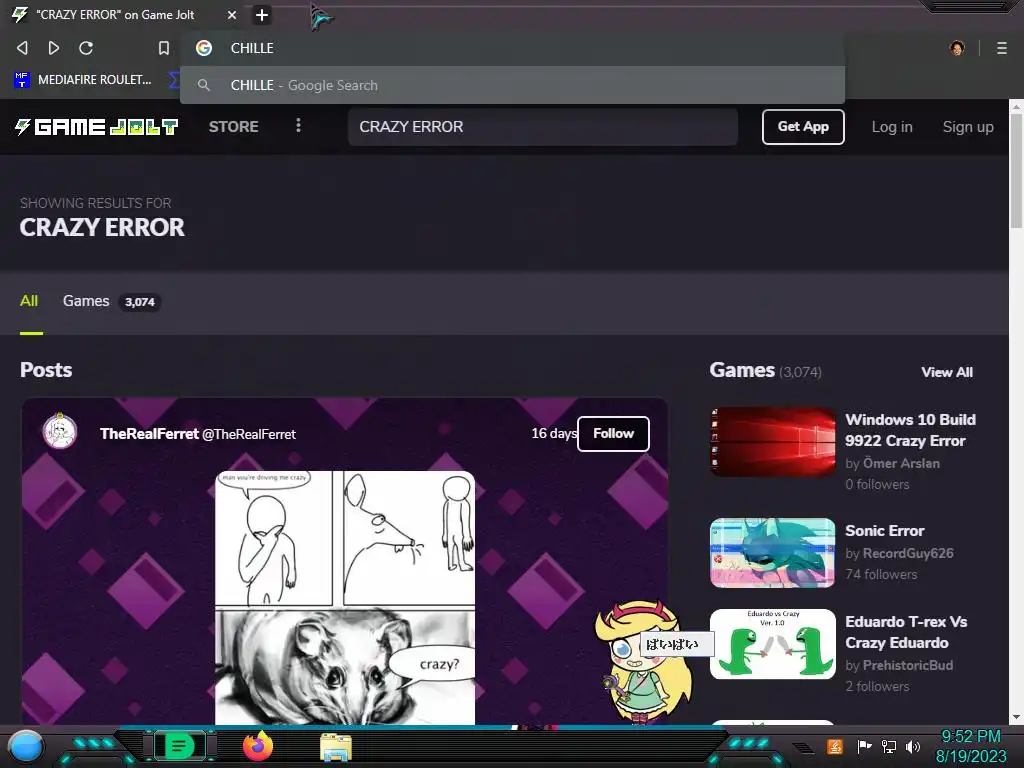1024x768 pixels.
Task: Open Eduardo T-rex Vs Crazy Eduardo title
Action: [906, 632]
